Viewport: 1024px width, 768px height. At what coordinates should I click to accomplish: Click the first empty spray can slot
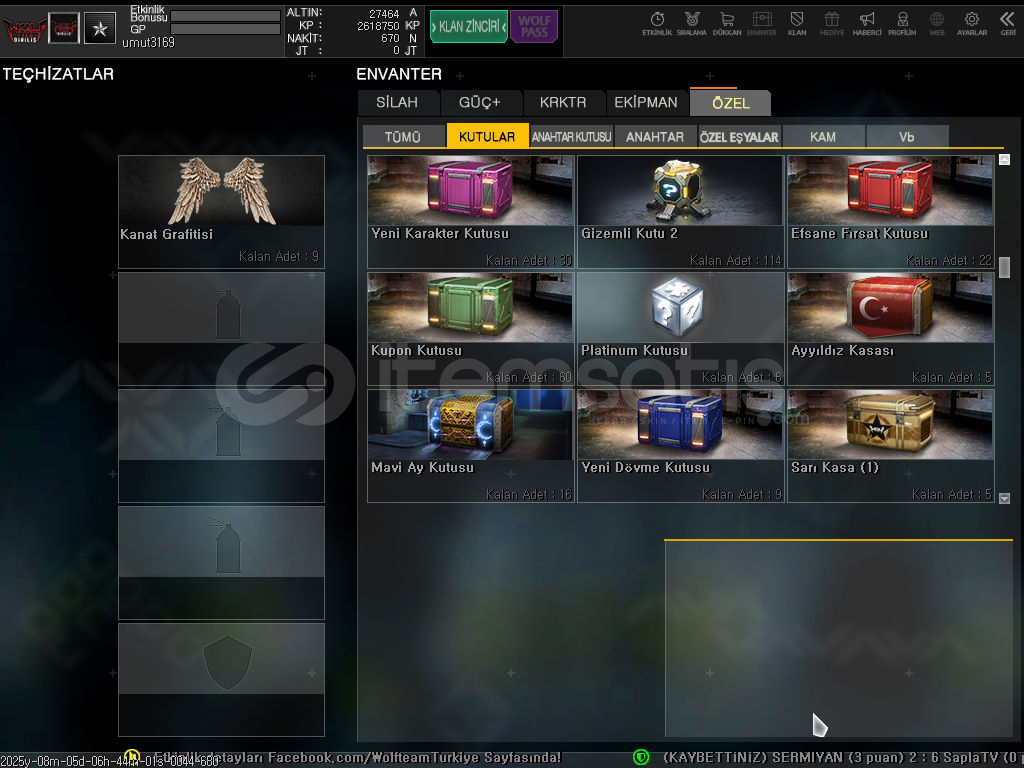(x=221, y=328)
